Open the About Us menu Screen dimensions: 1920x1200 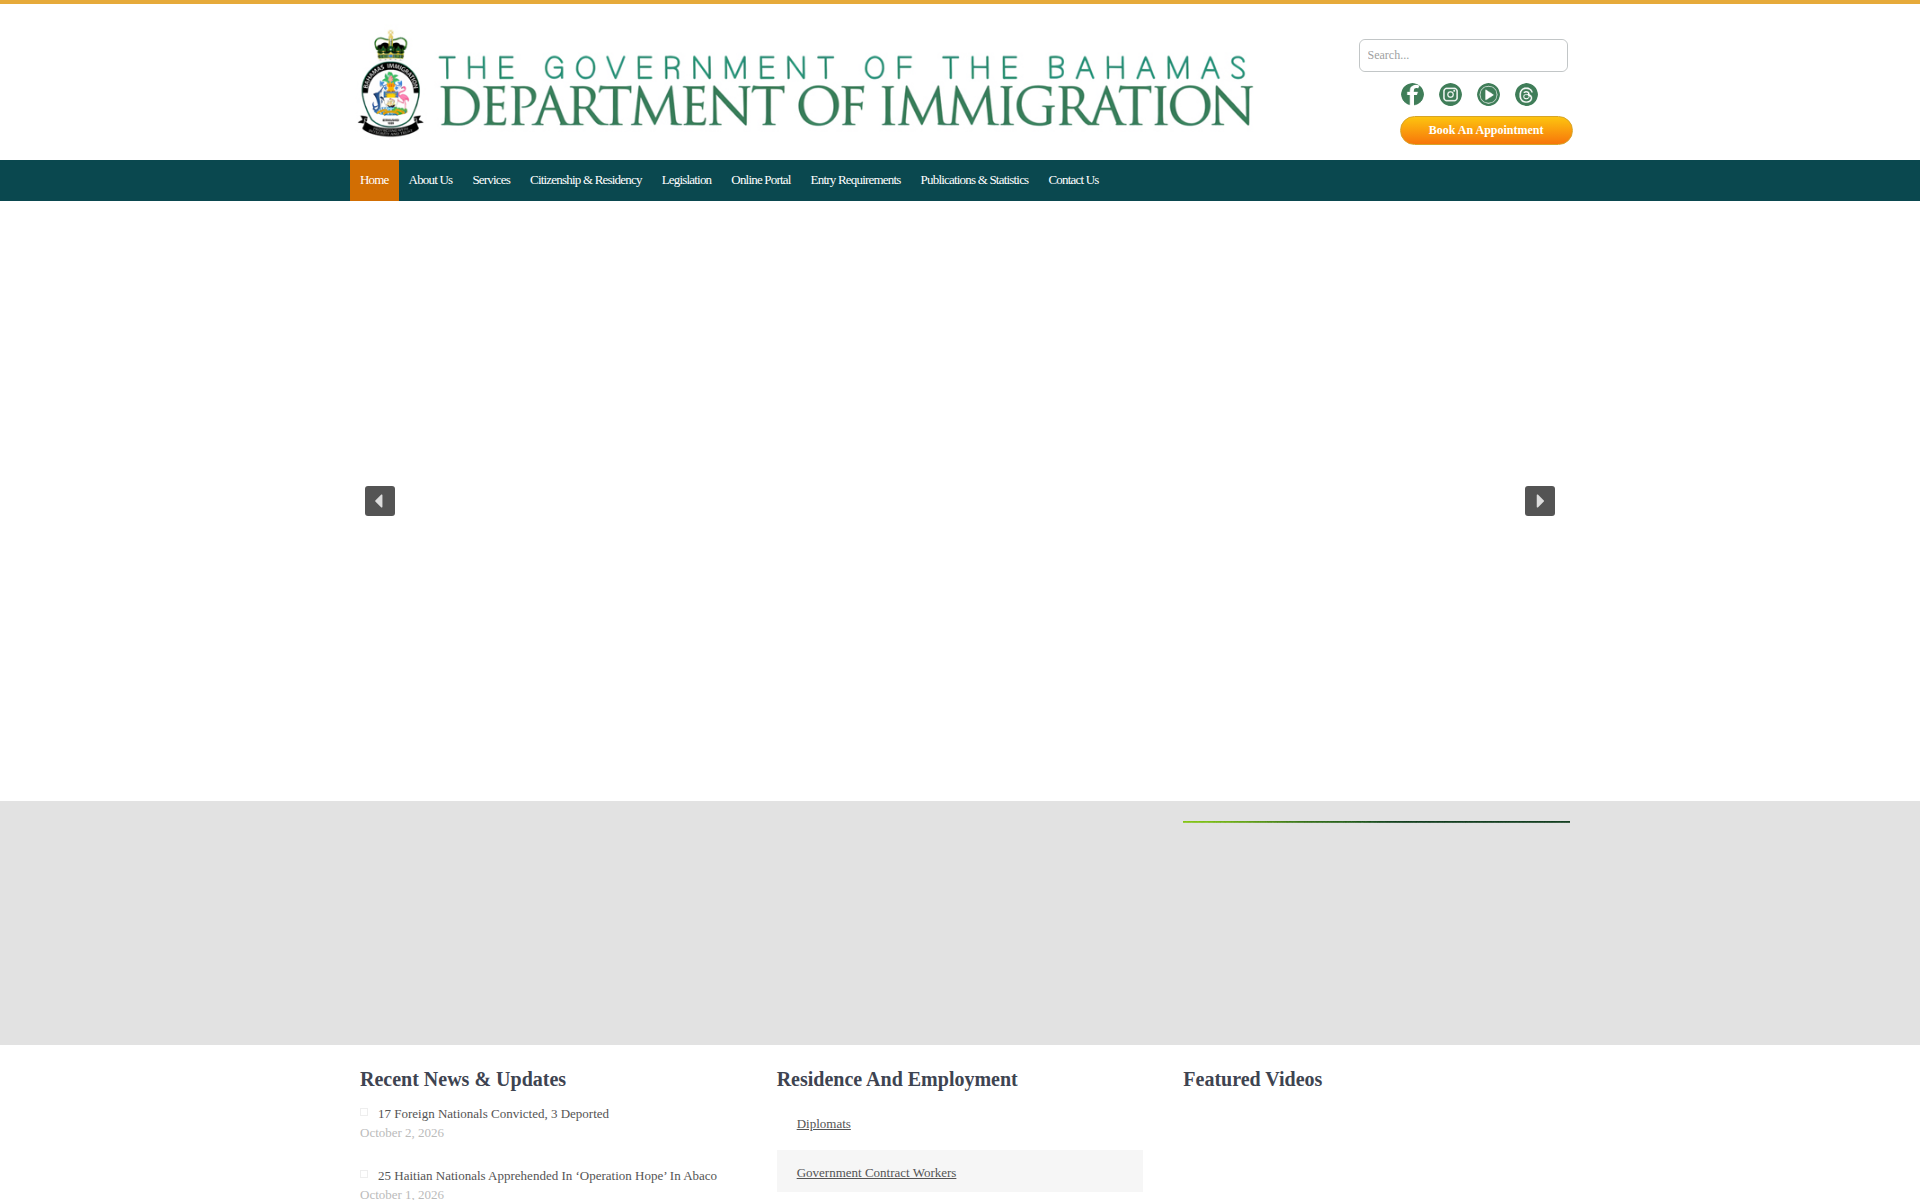click(x=431, y=180)
